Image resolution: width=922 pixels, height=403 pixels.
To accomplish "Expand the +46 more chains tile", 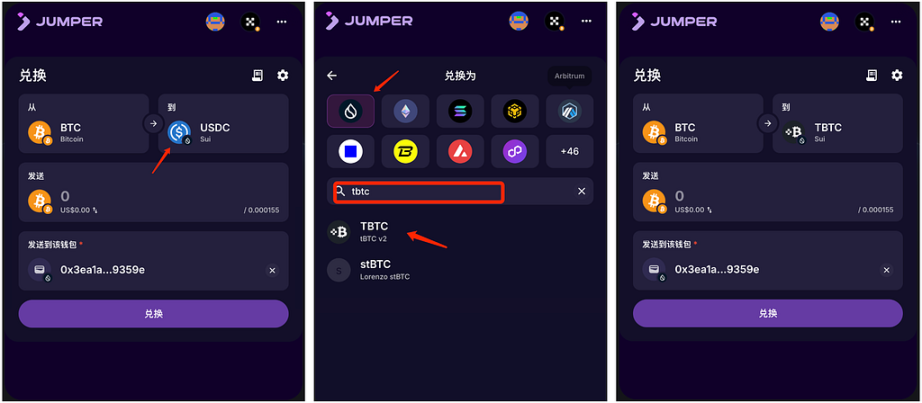I will tap(569, 151).
